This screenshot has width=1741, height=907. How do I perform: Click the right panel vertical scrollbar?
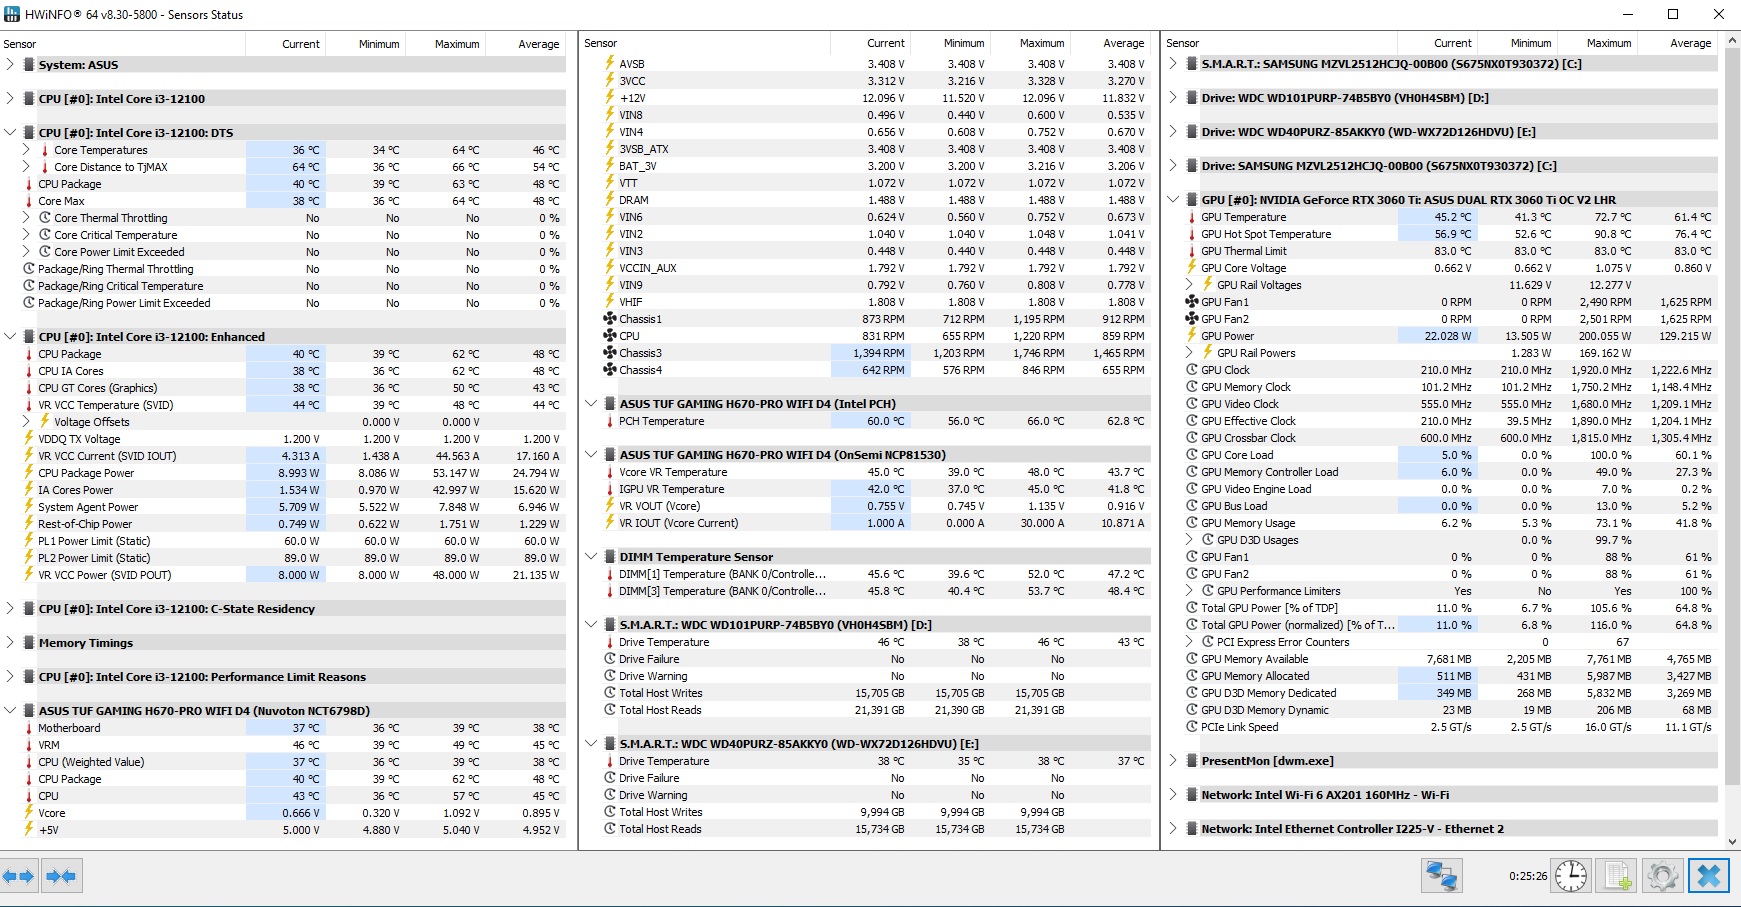pos(1732,440)
